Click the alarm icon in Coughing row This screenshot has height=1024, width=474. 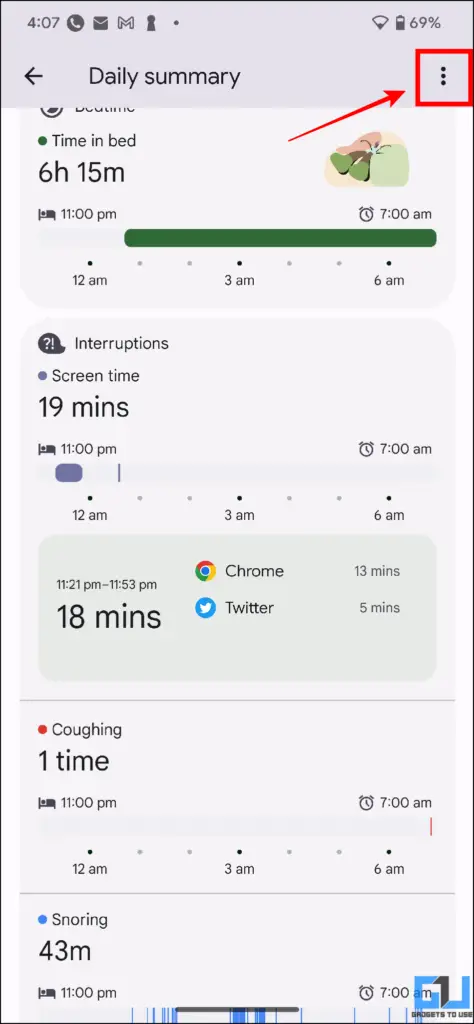point(366,803)
